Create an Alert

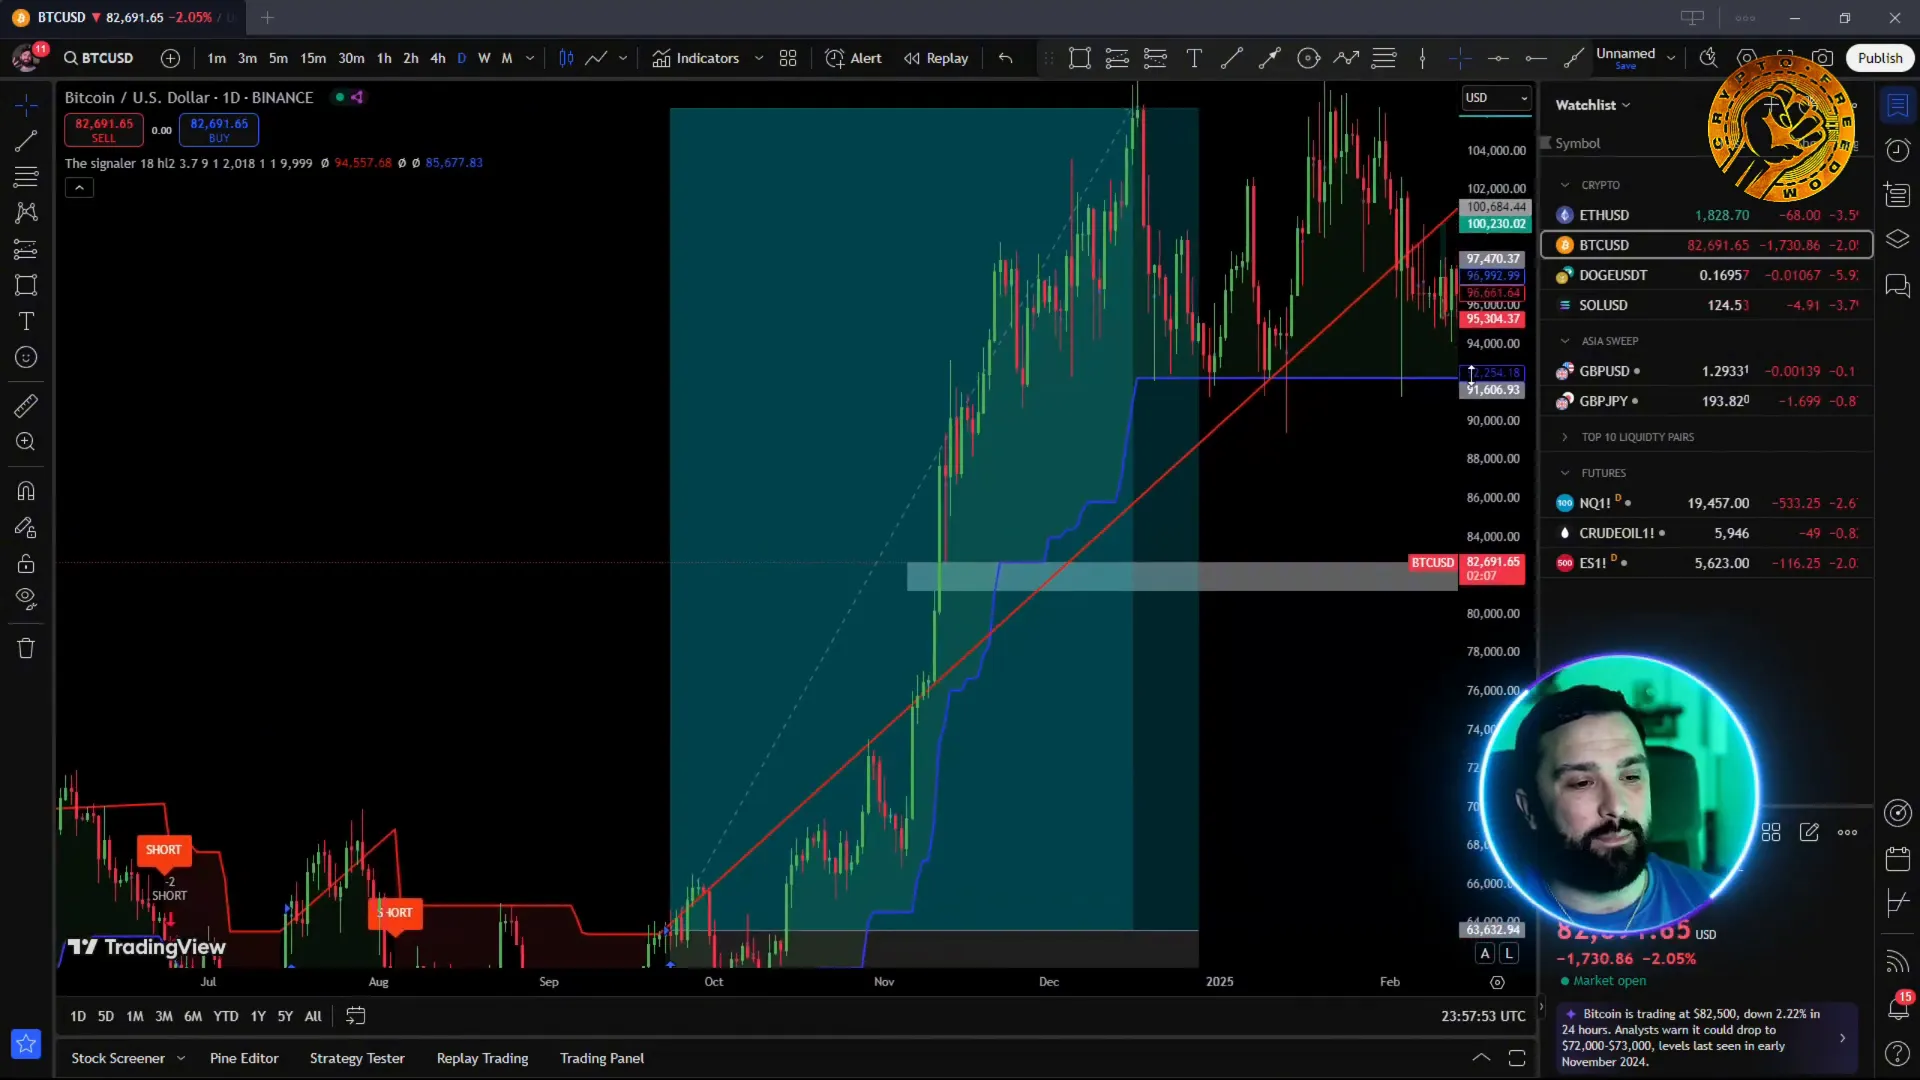(853, 58)
